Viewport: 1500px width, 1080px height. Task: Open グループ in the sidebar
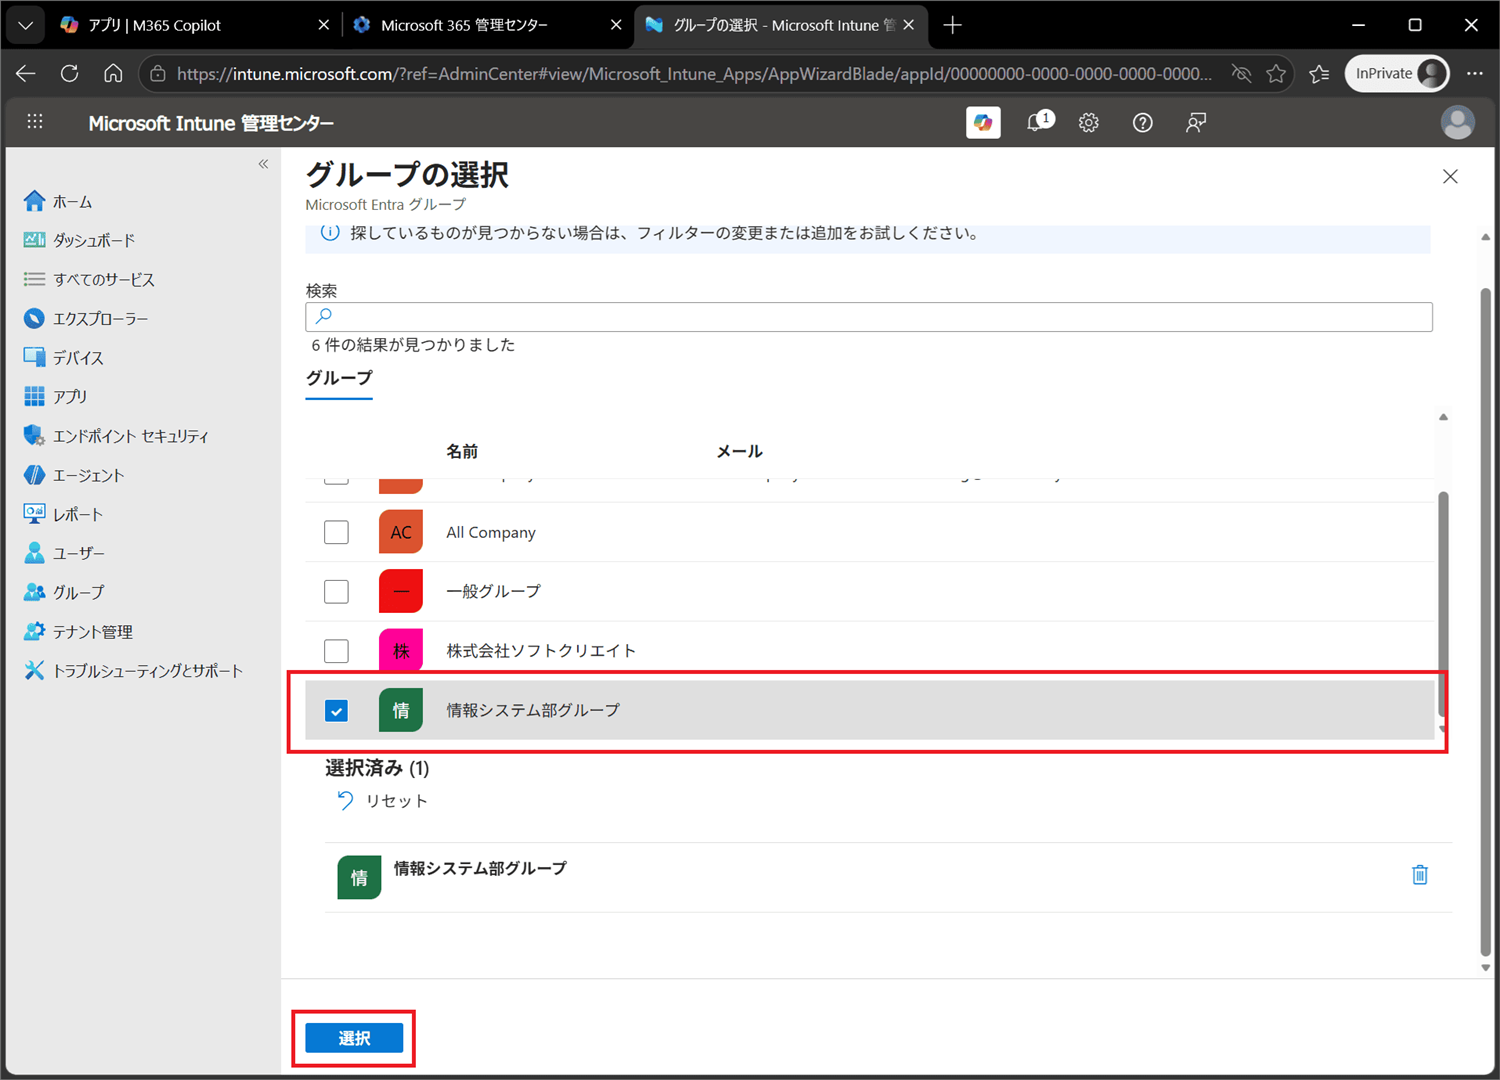(78, 592)
